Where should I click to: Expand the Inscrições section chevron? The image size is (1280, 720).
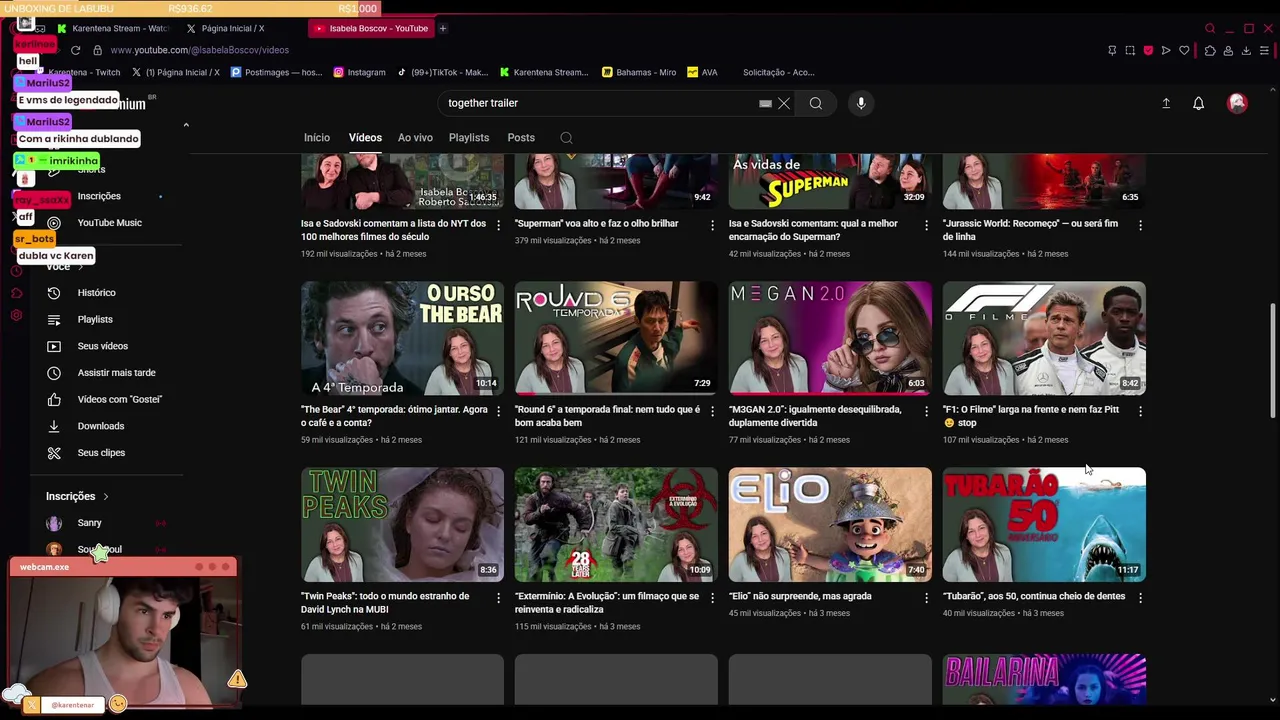click(105, 497)
